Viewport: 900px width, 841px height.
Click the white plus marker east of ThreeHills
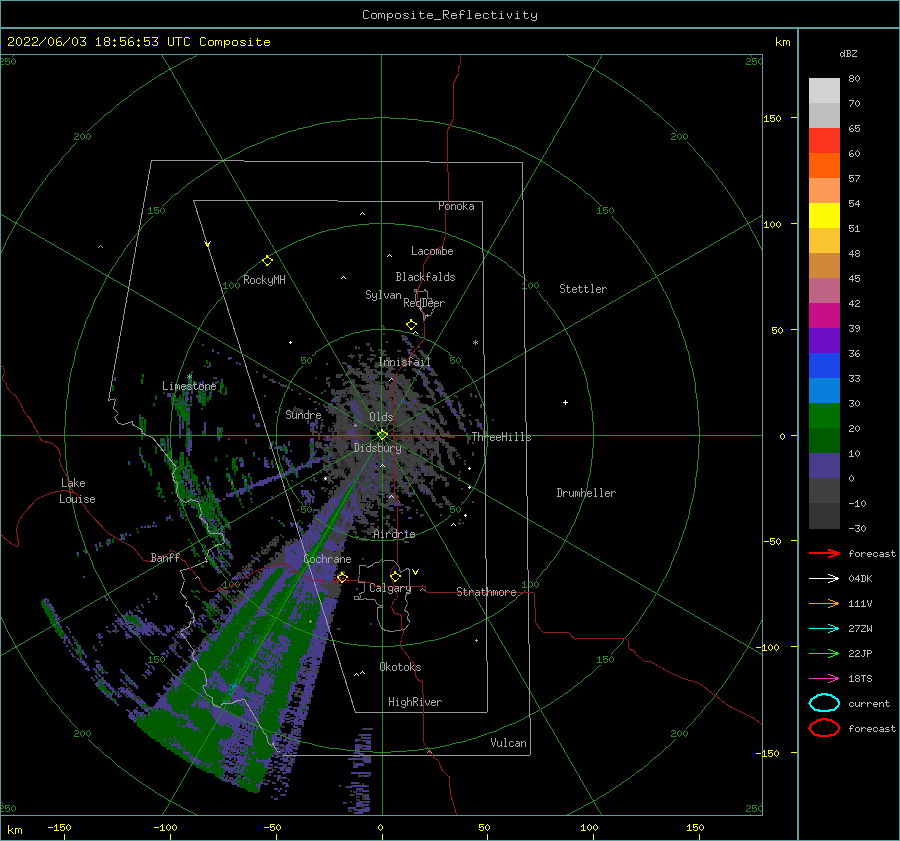point(565,402)
